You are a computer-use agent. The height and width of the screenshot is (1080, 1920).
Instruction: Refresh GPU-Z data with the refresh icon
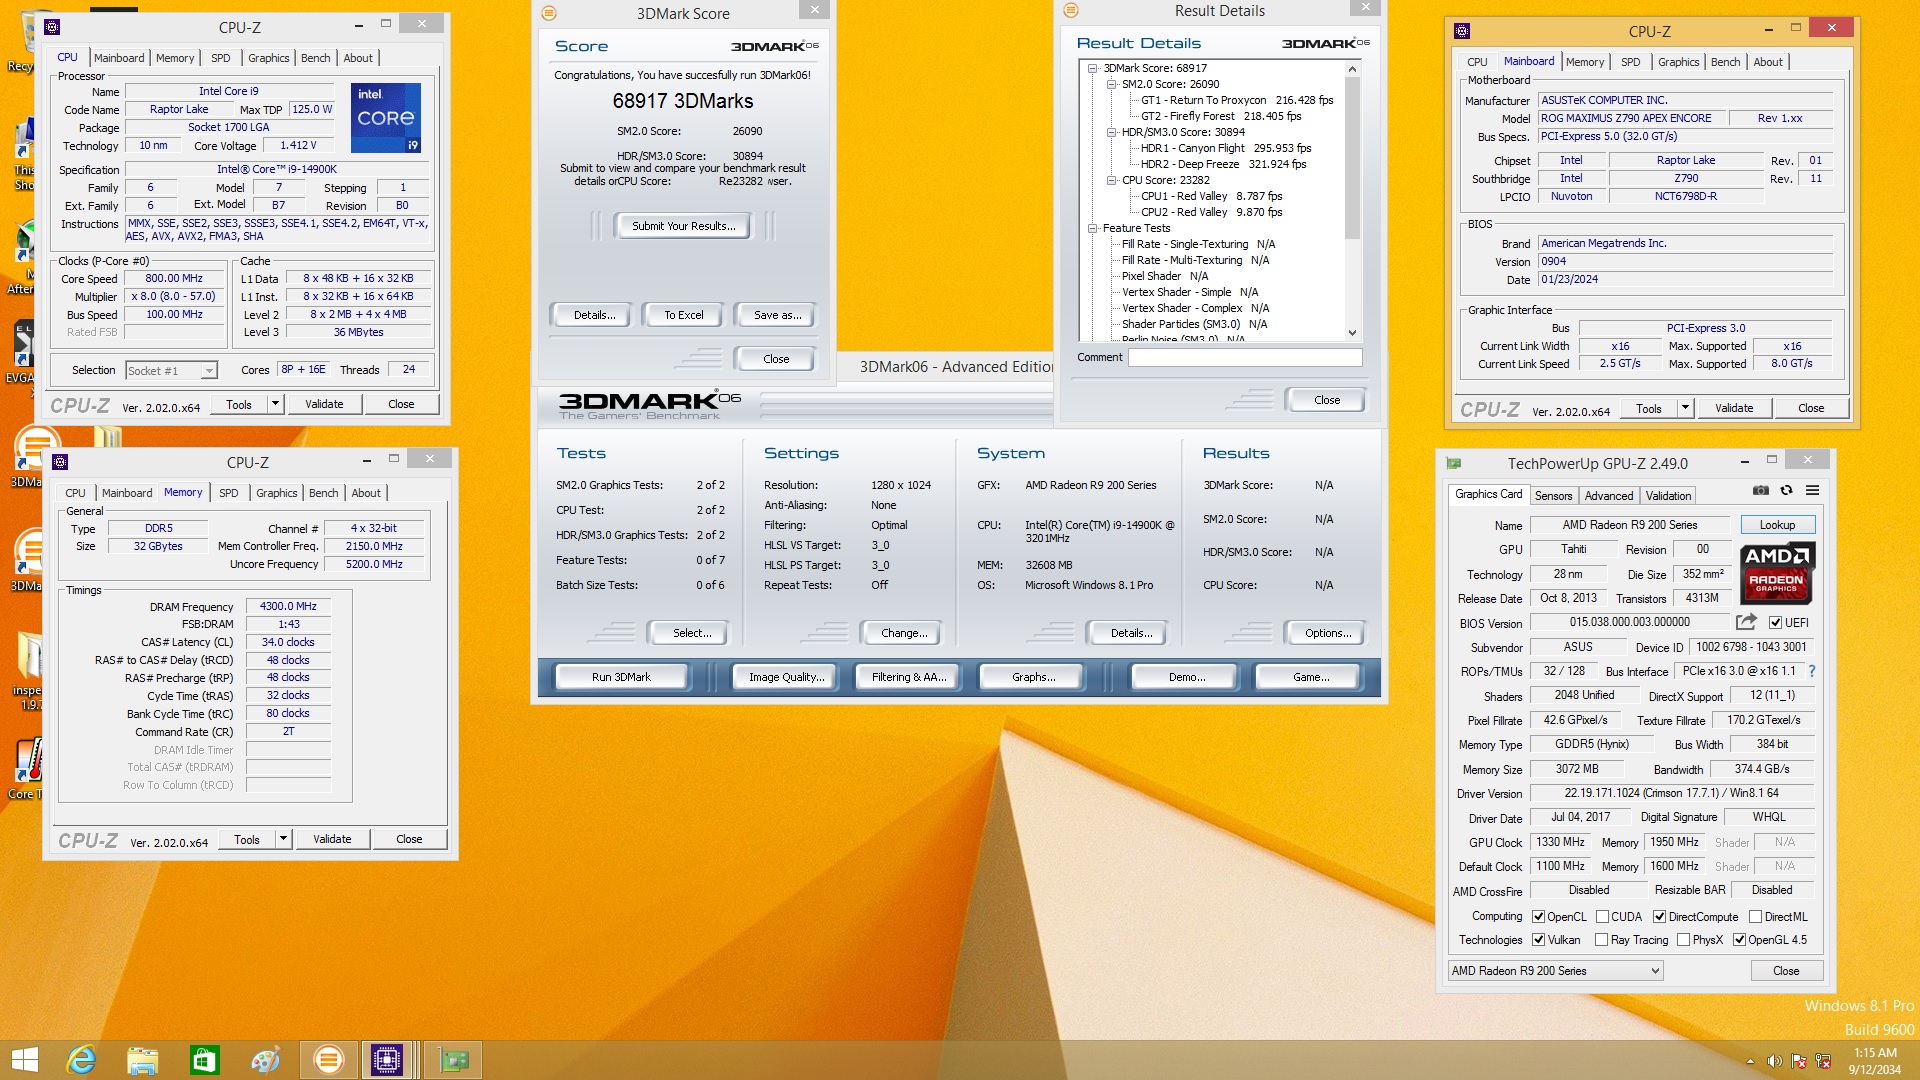(x=1786, y=490)
